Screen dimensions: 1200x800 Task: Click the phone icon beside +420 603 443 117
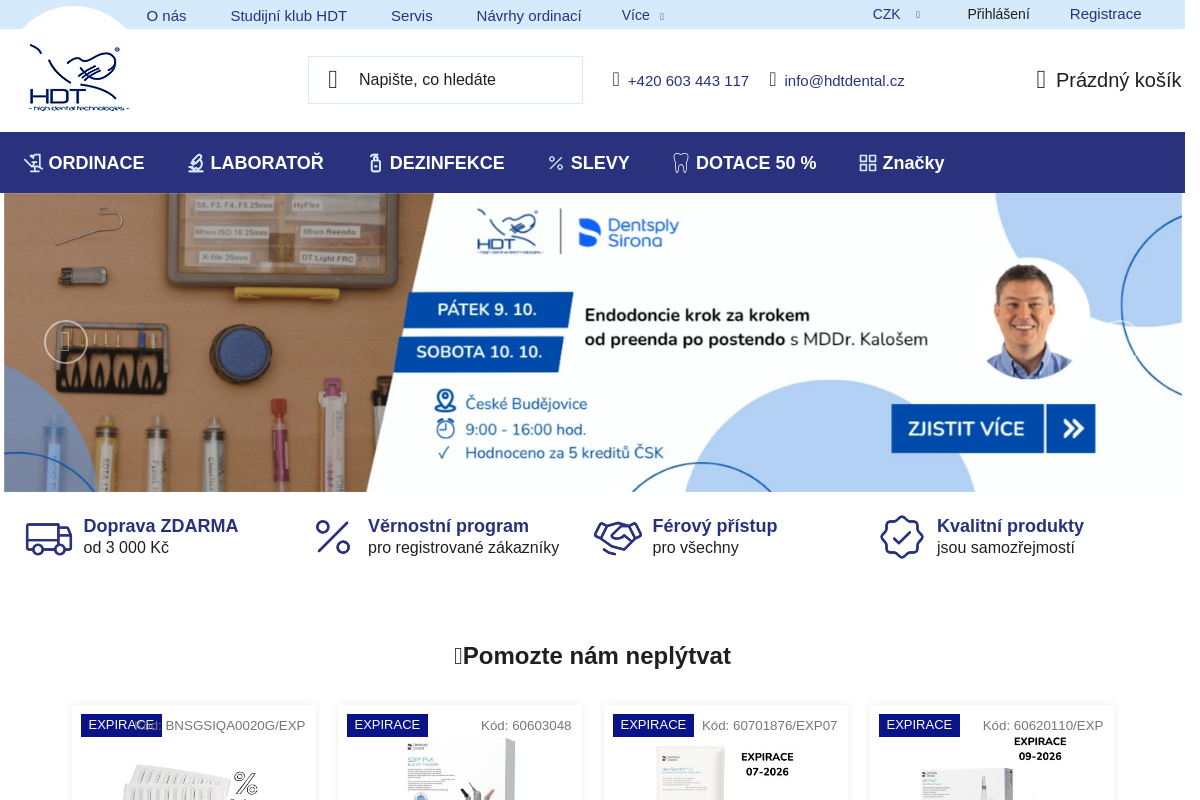click(616, 79)
